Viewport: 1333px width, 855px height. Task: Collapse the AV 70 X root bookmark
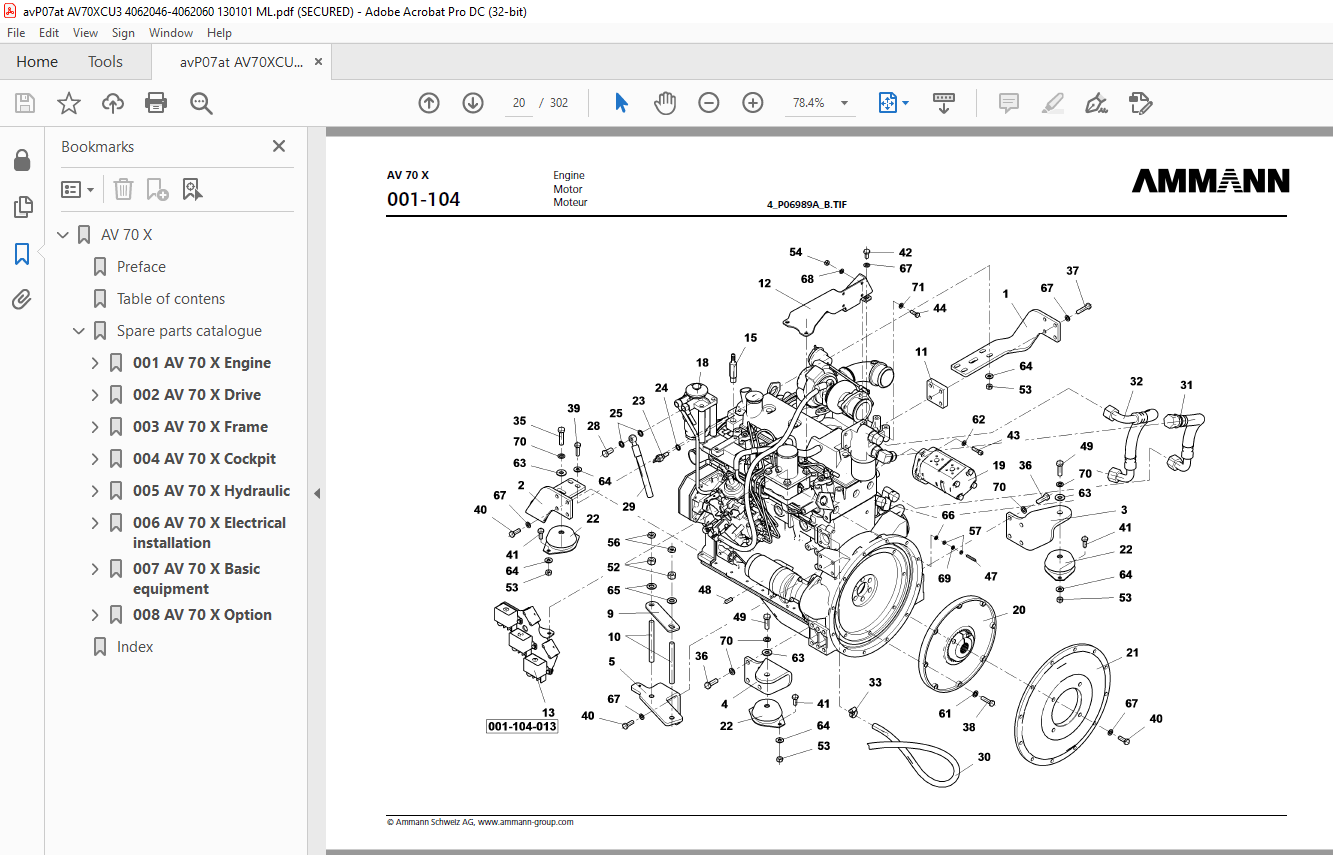(63, 235)
